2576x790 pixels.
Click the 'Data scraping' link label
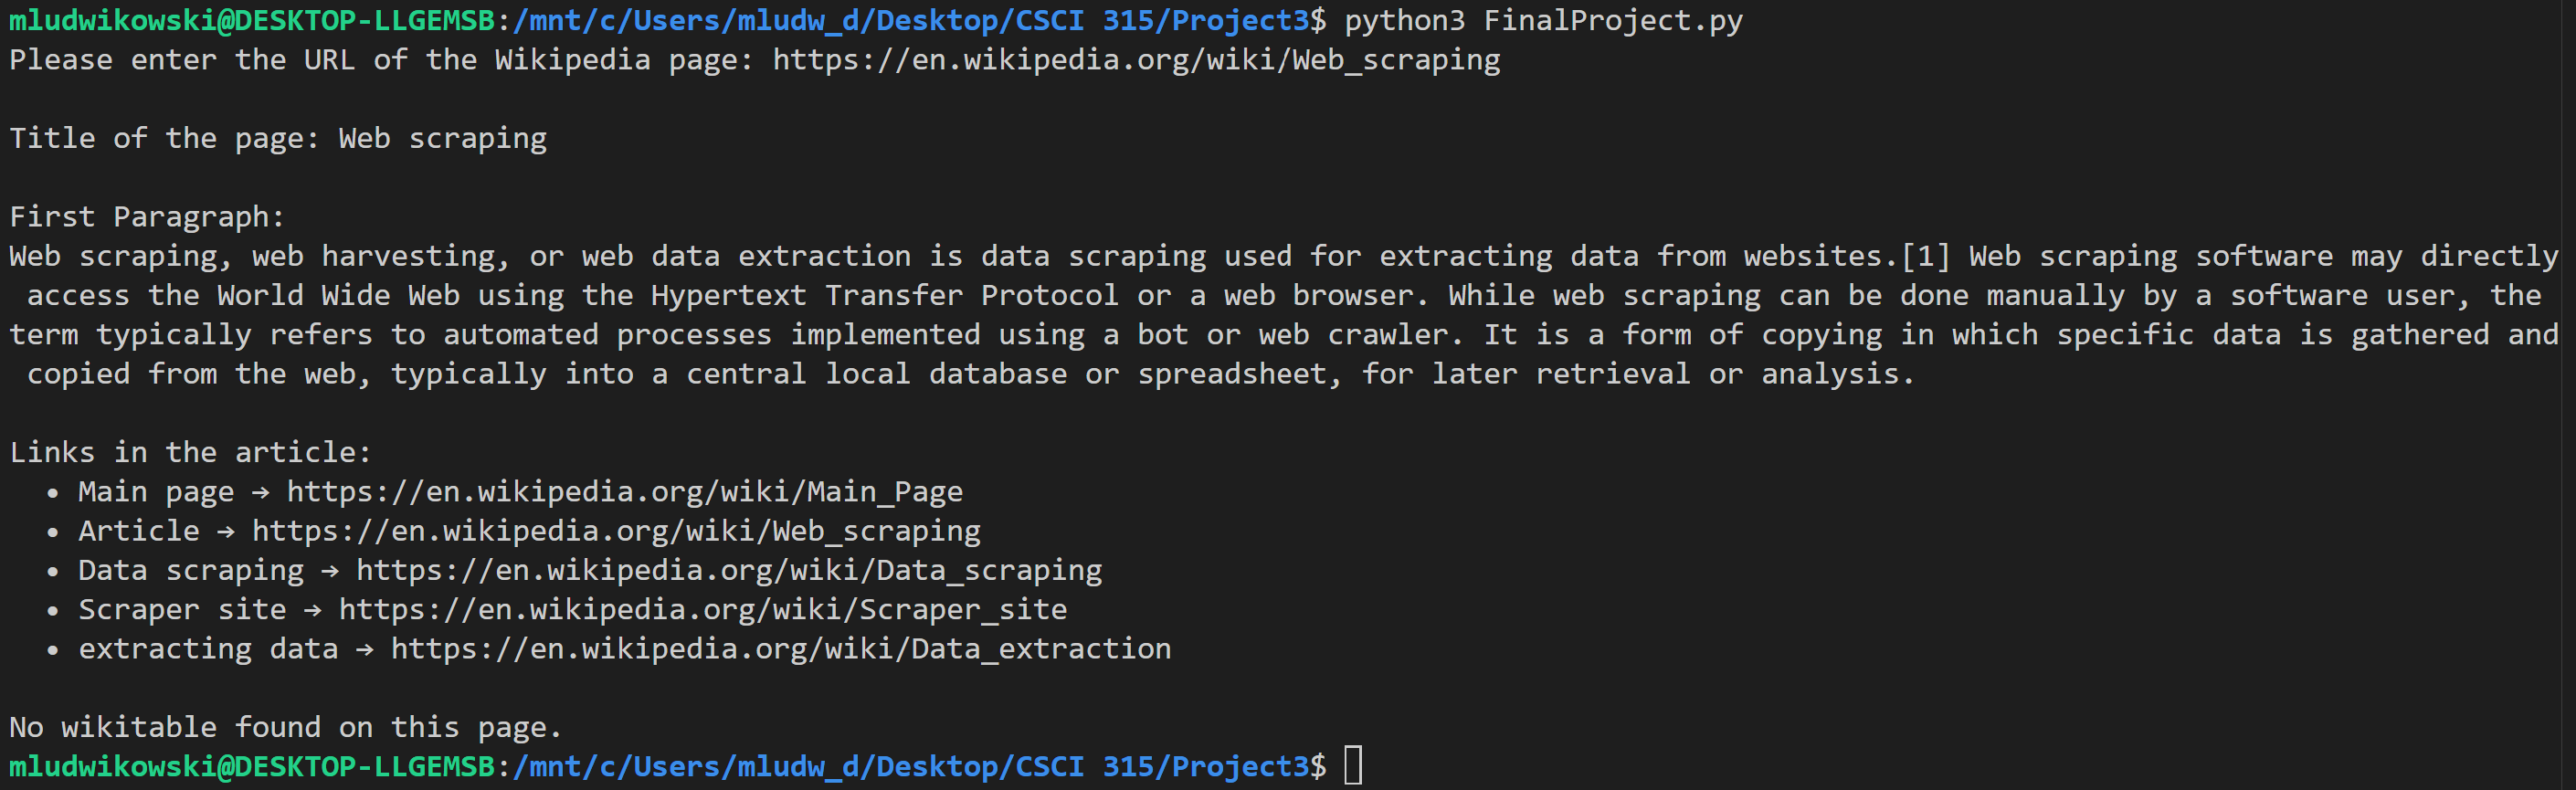(x=191, y=570)
